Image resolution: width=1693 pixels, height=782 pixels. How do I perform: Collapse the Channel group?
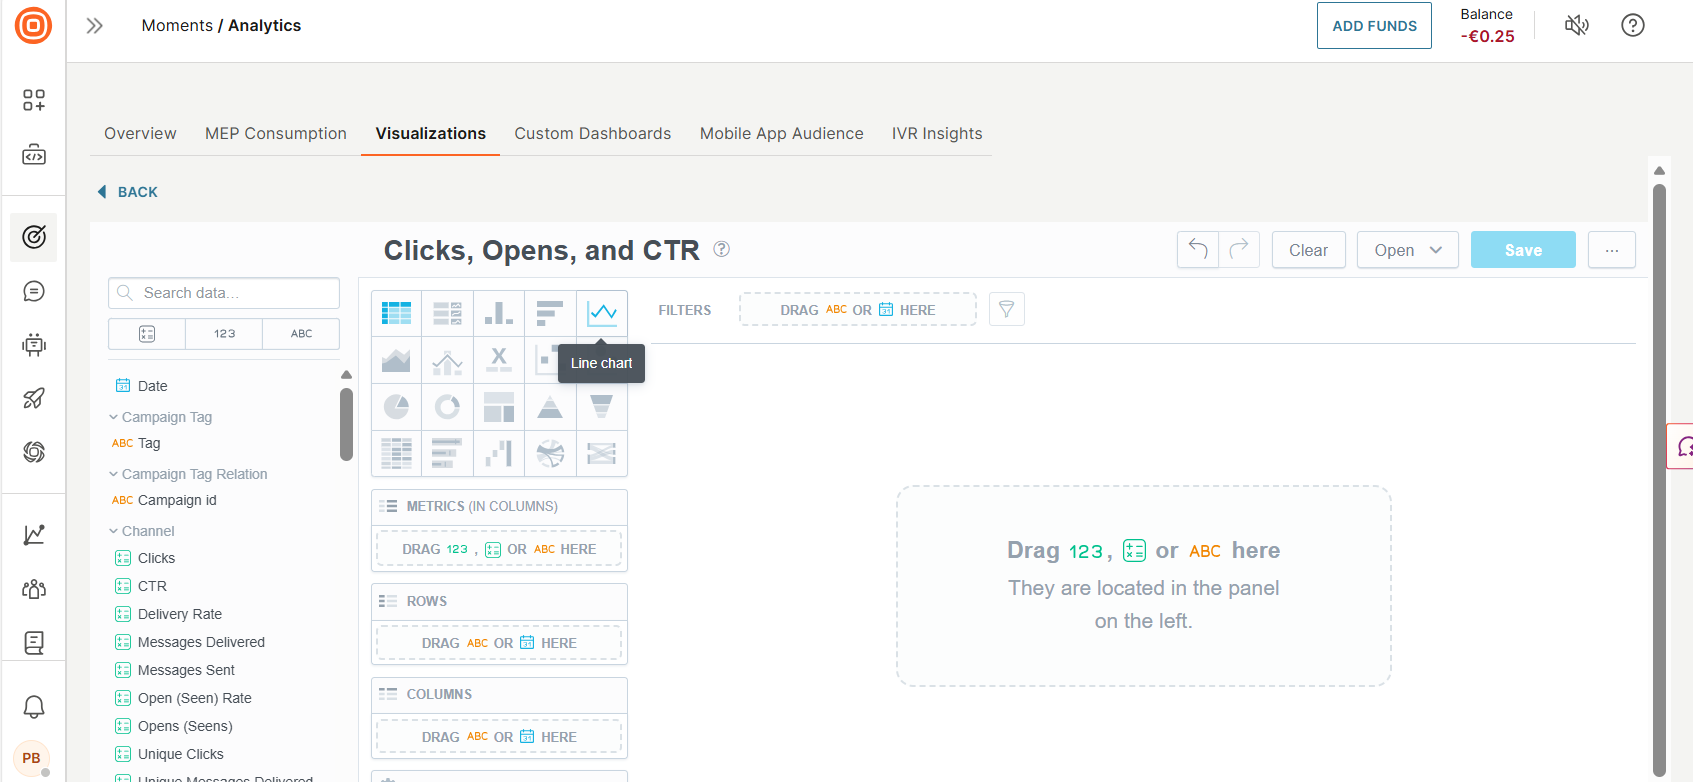click(x=141, y=531)
